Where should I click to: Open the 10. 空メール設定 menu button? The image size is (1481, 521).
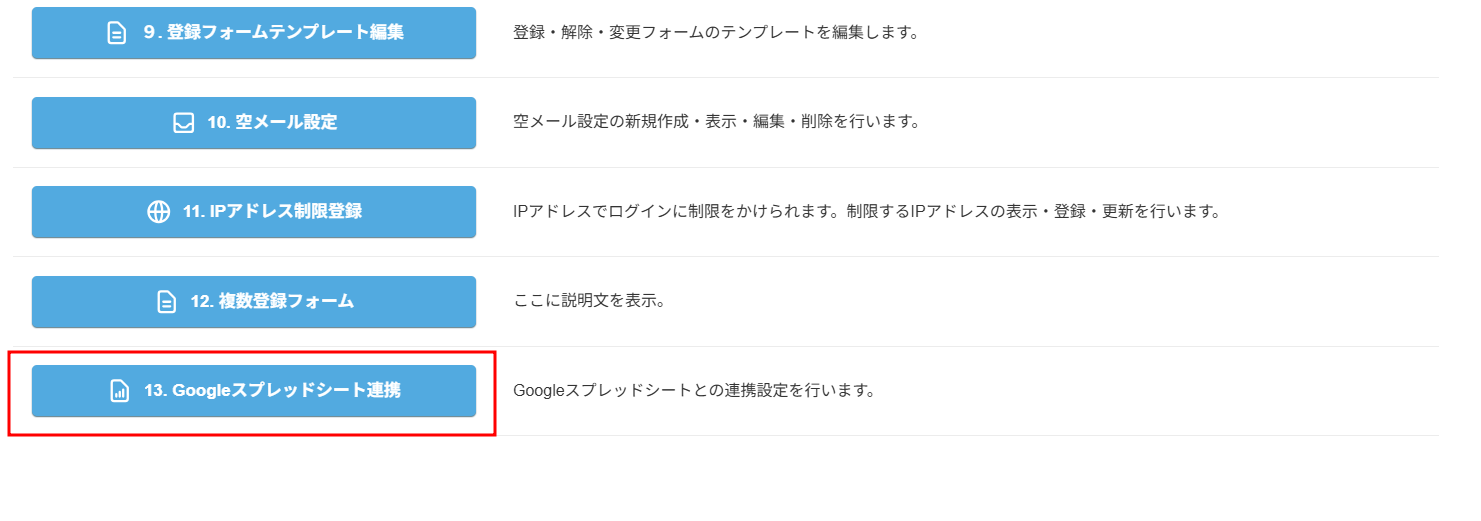coord(254,123)
